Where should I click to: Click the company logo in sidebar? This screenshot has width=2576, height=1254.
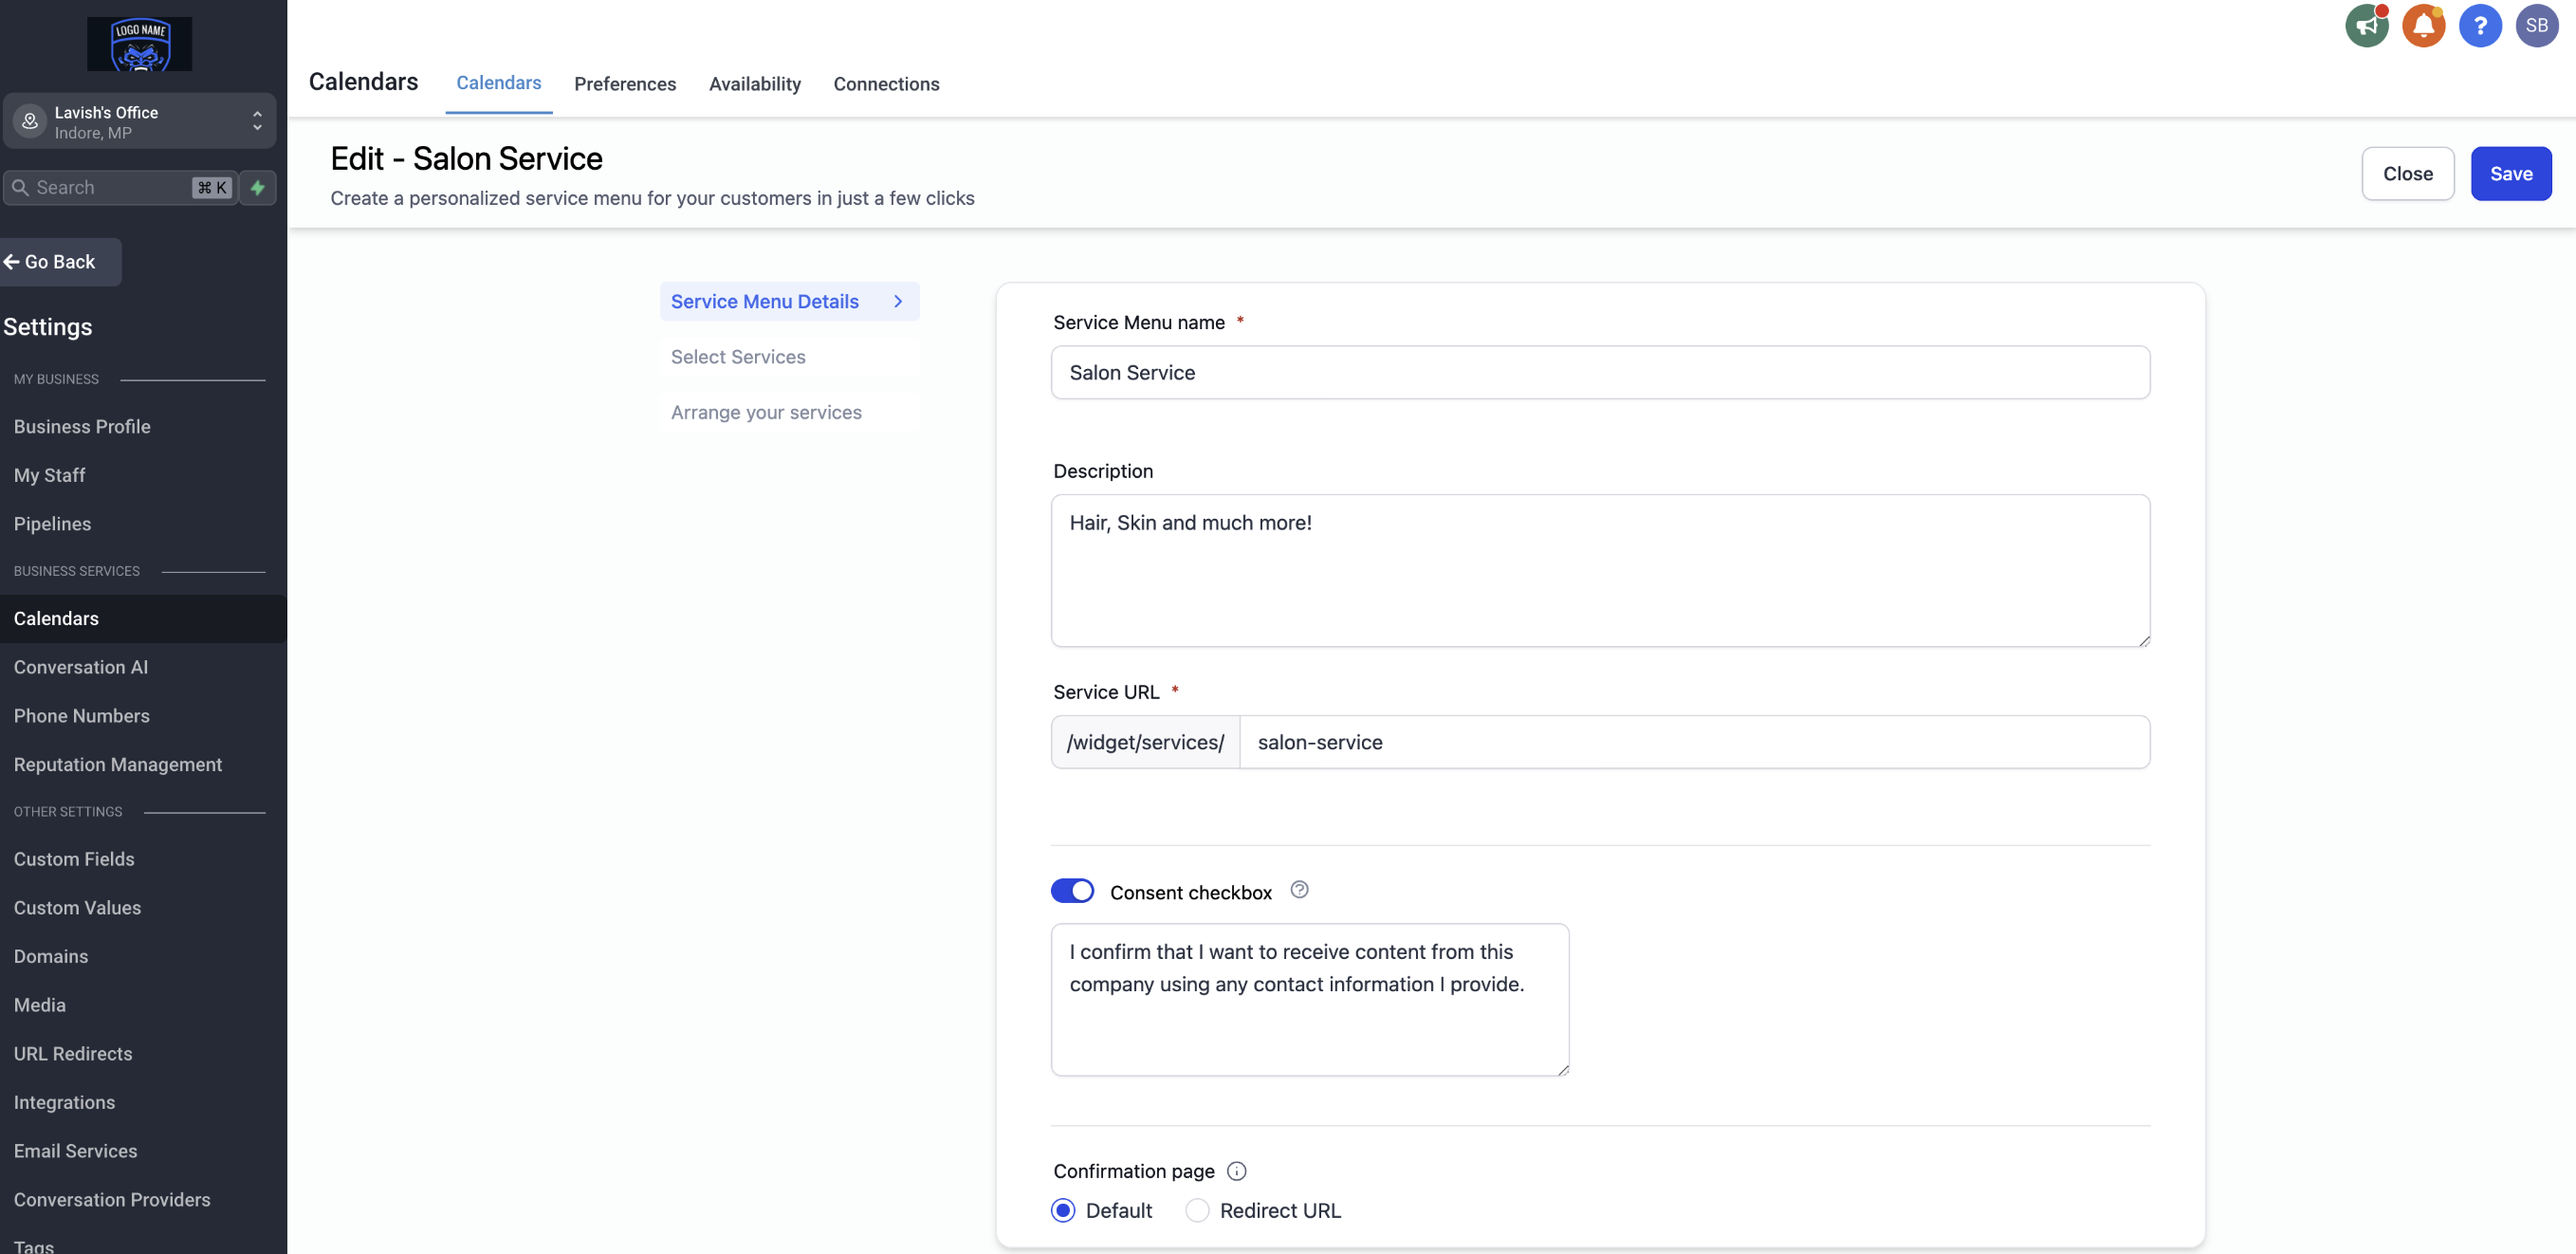(x=139, y=44)
